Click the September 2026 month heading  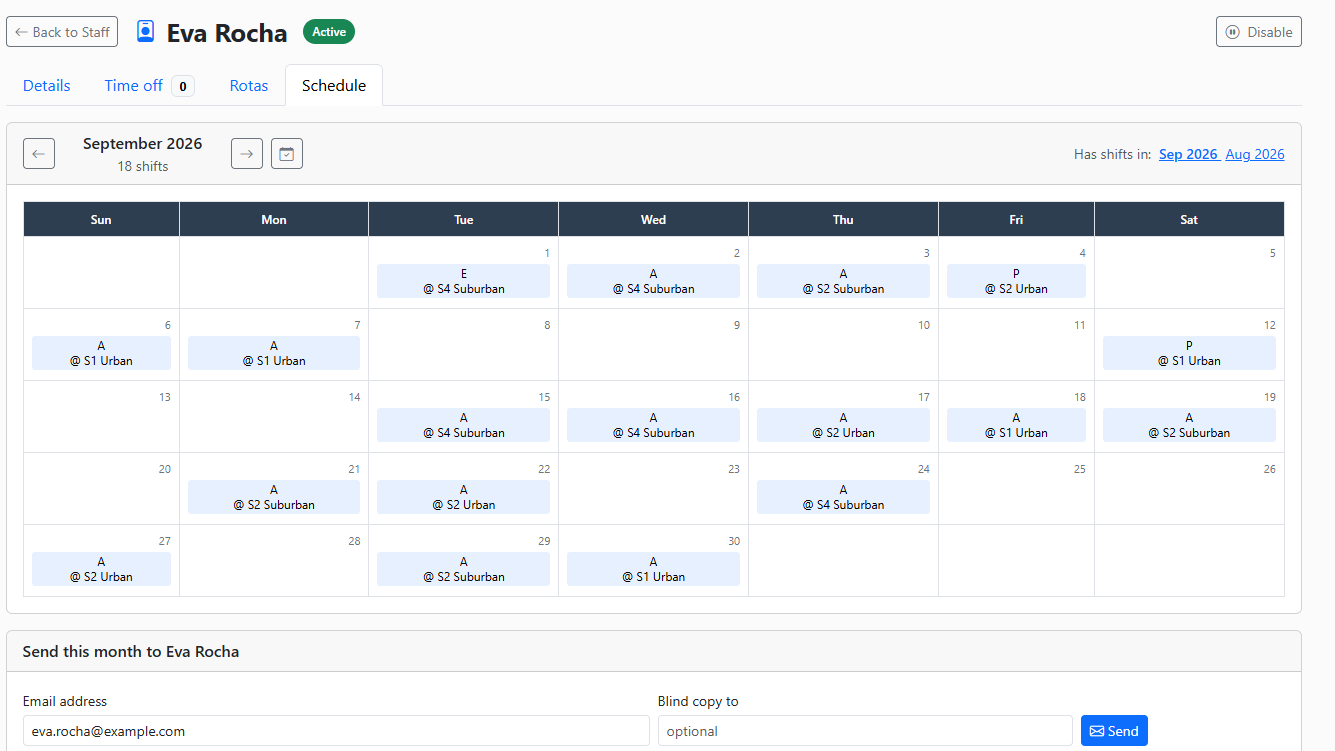click(143, 144)
